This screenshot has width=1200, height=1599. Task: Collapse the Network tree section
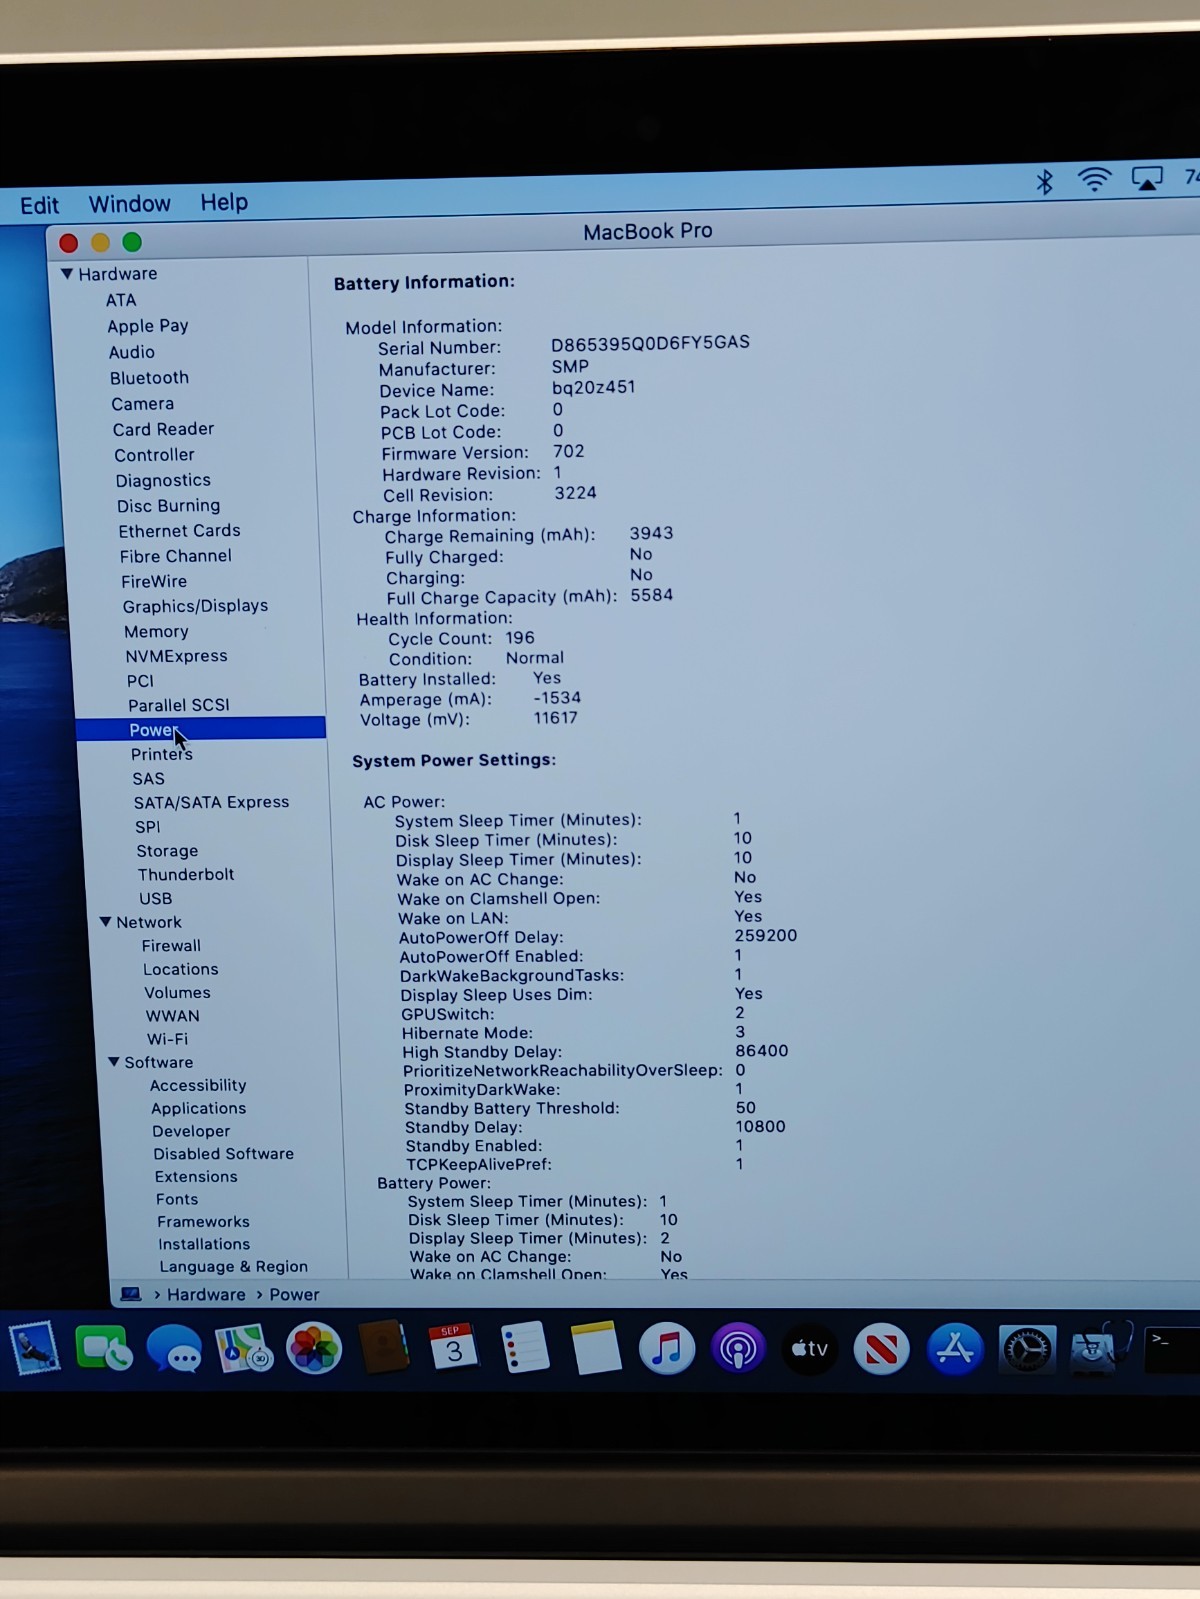[x=105, y=922]
